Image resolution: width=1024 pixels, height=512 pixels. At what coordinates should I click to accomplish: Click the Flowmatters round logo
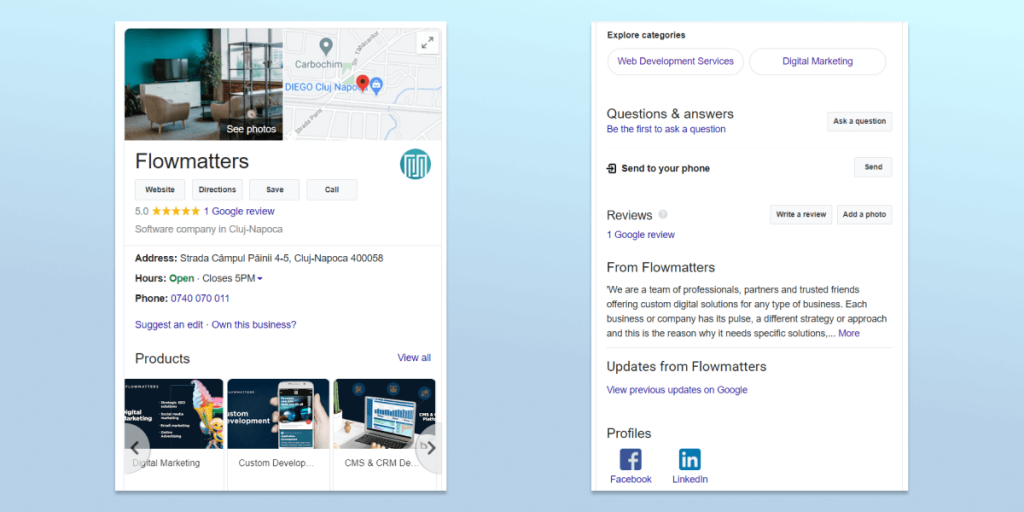click(415, 163)
